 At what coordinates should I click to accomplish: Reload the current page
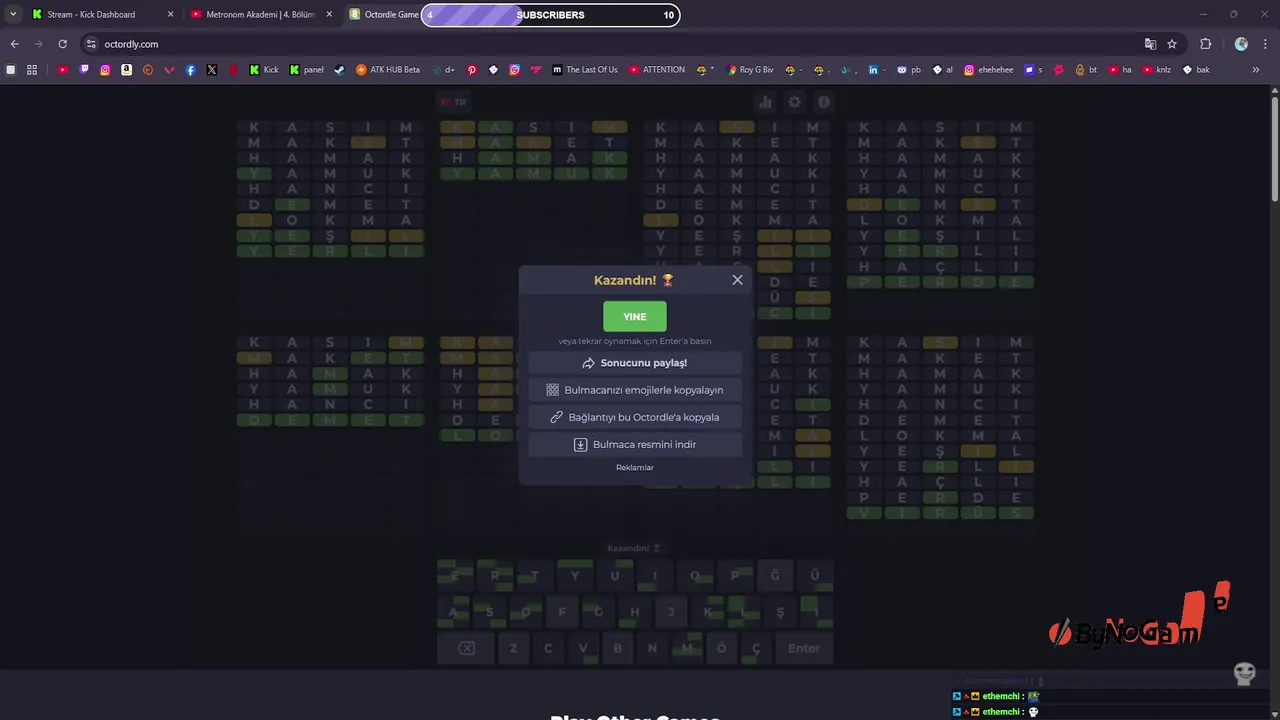click(x=62, y=44)
